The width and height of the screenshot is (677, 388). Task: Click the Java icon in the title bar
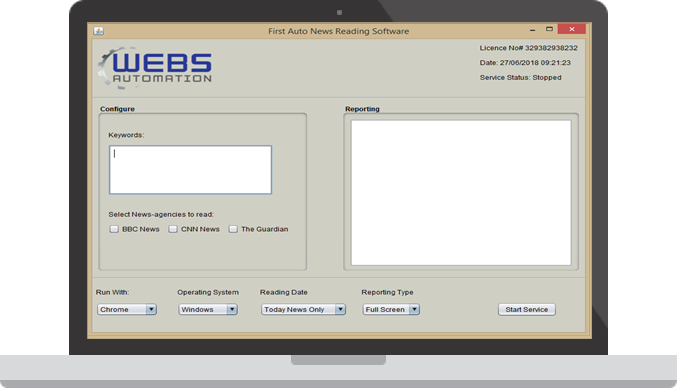[98, 31]
